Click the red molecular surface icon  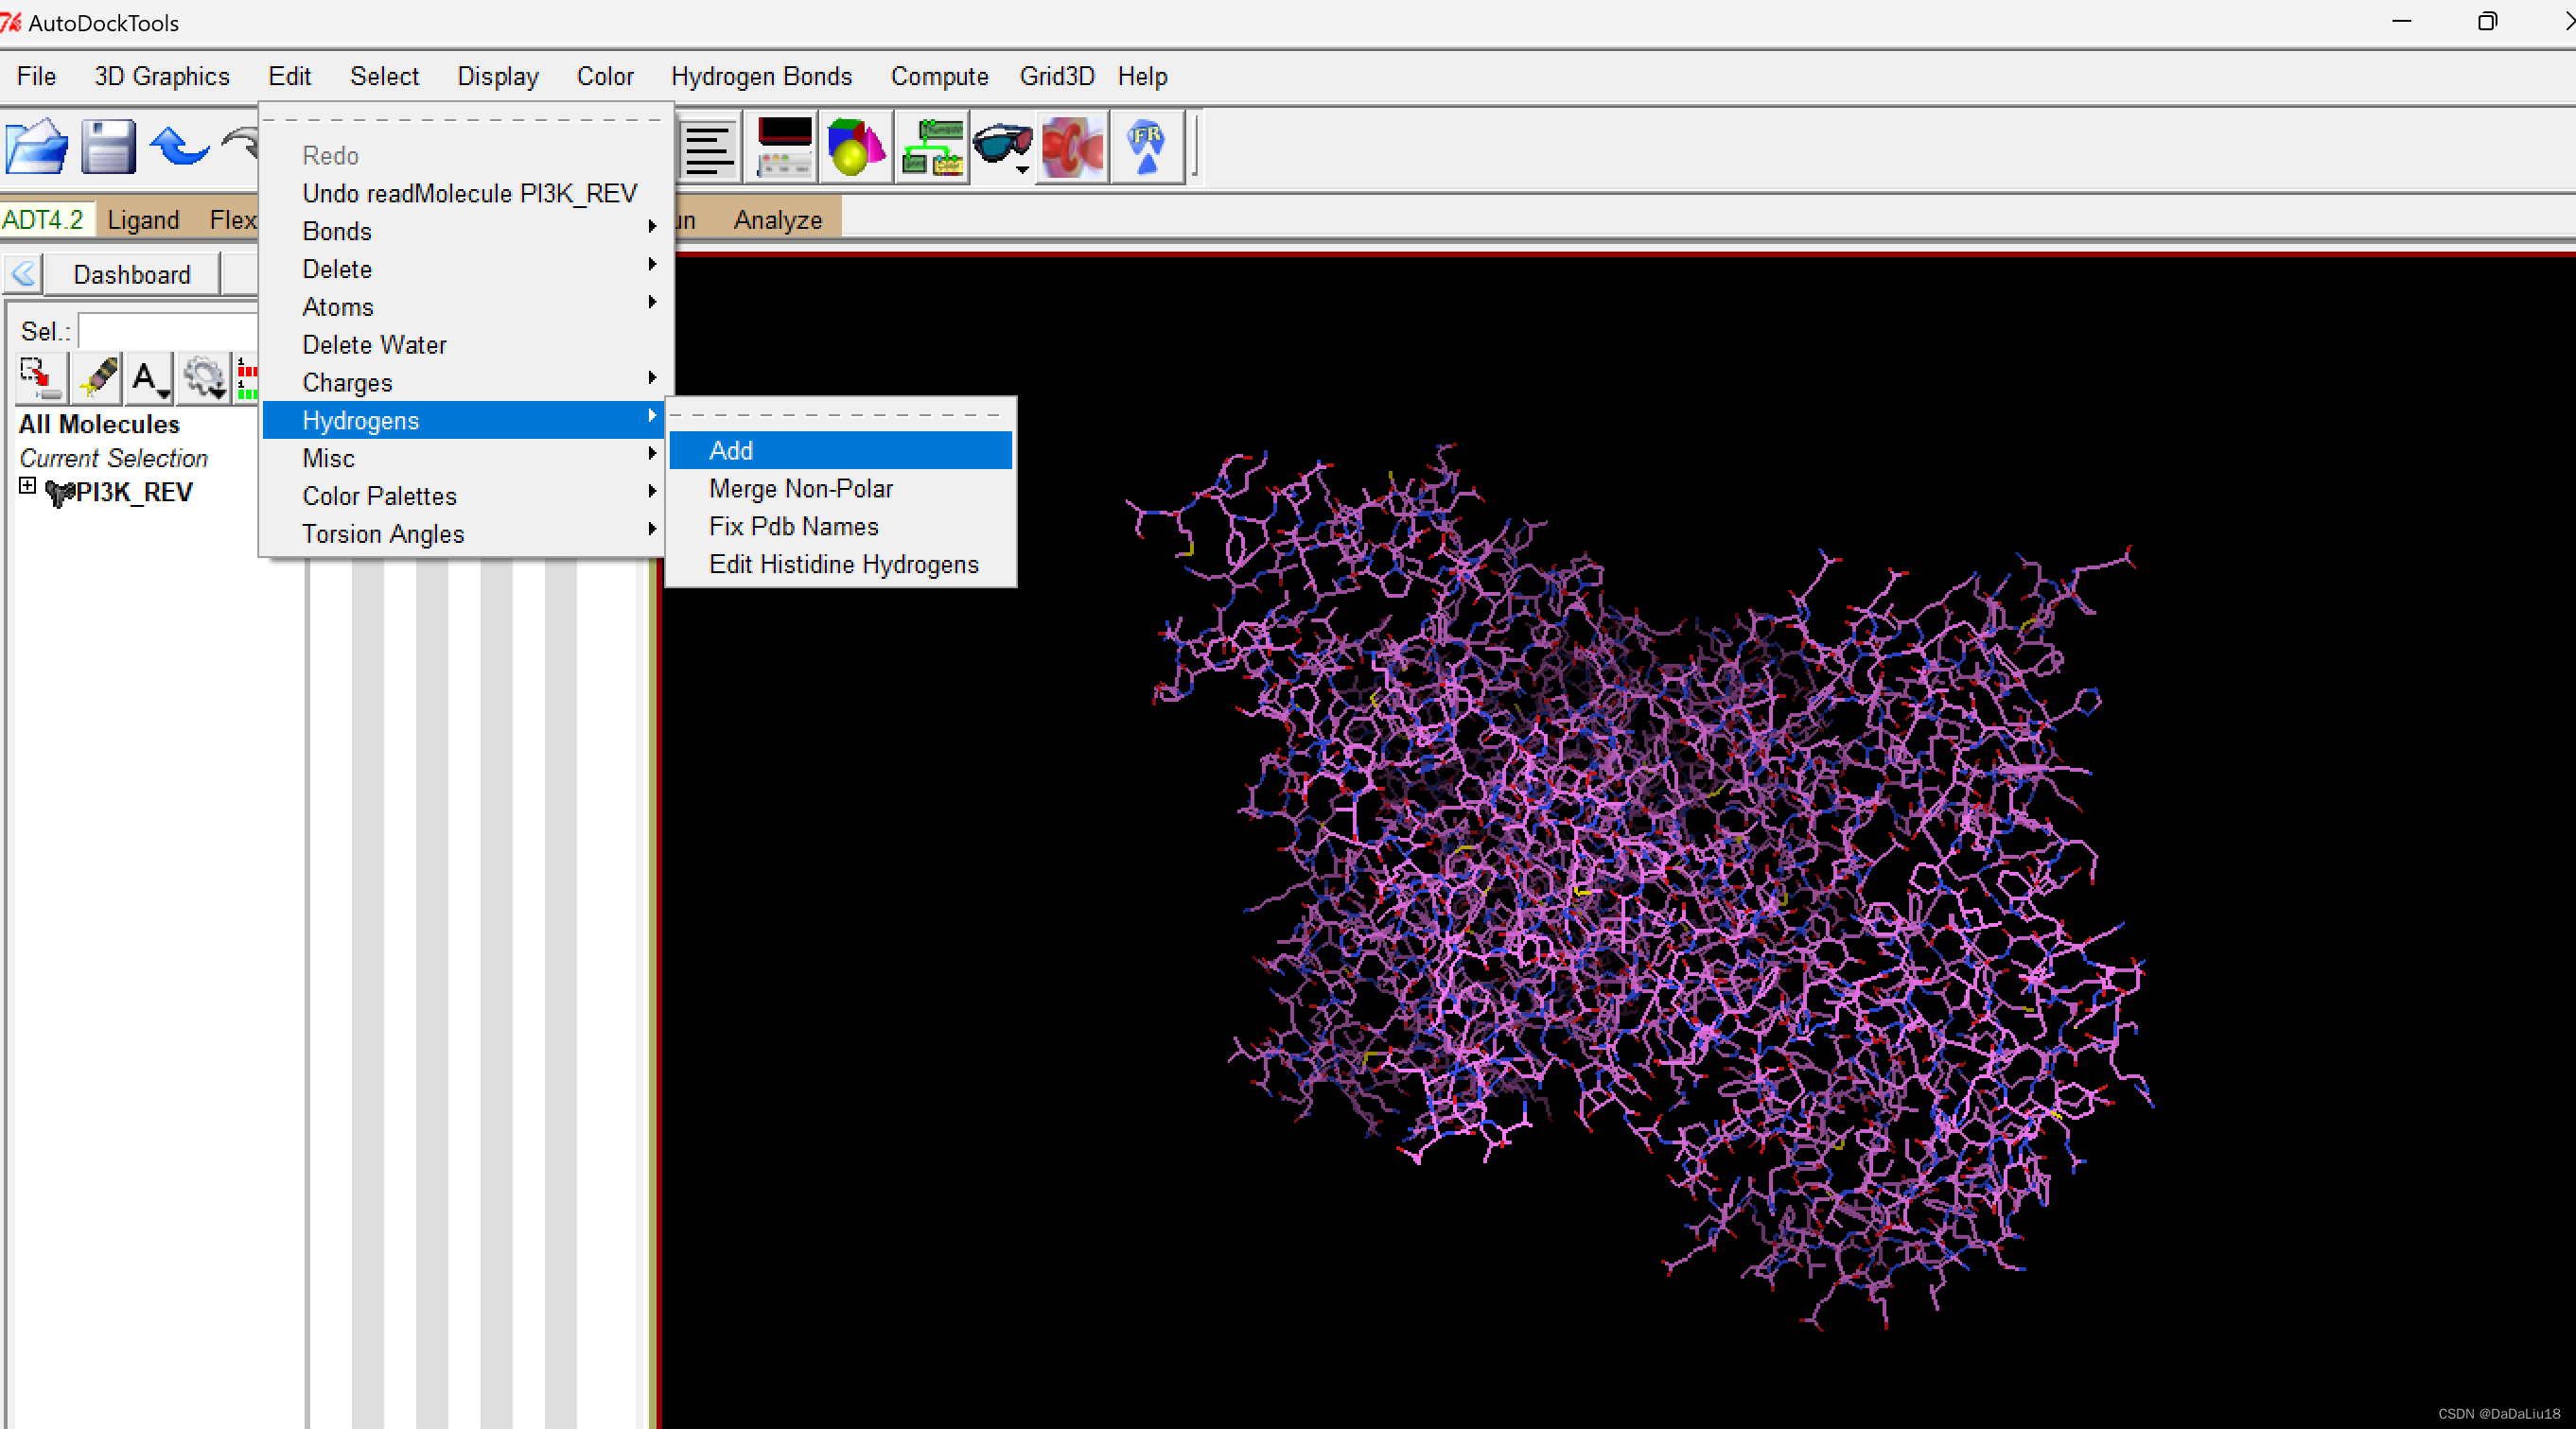click(1073, 147)
